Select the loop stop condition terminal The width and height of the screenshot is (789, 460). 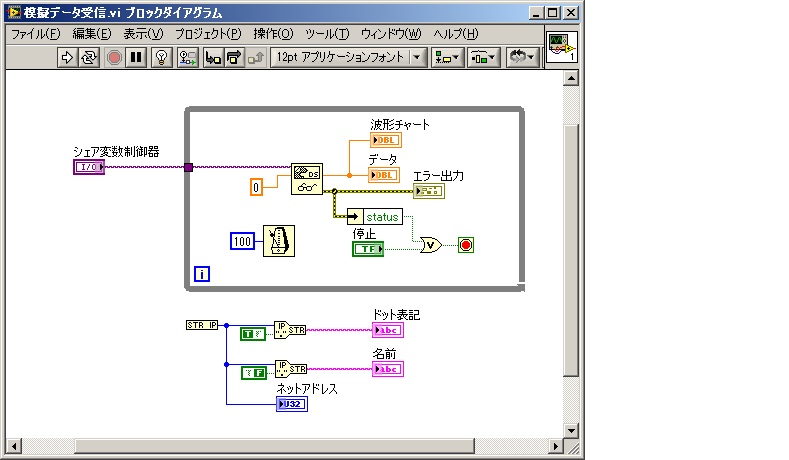(466, 245)
